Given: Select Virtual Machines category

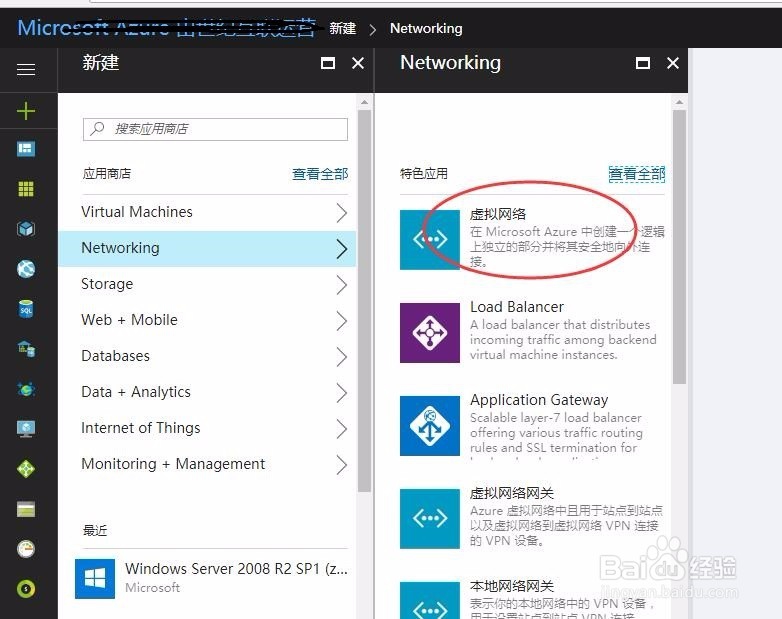Looking at the screenshot, I should click(x=207, y=212).
